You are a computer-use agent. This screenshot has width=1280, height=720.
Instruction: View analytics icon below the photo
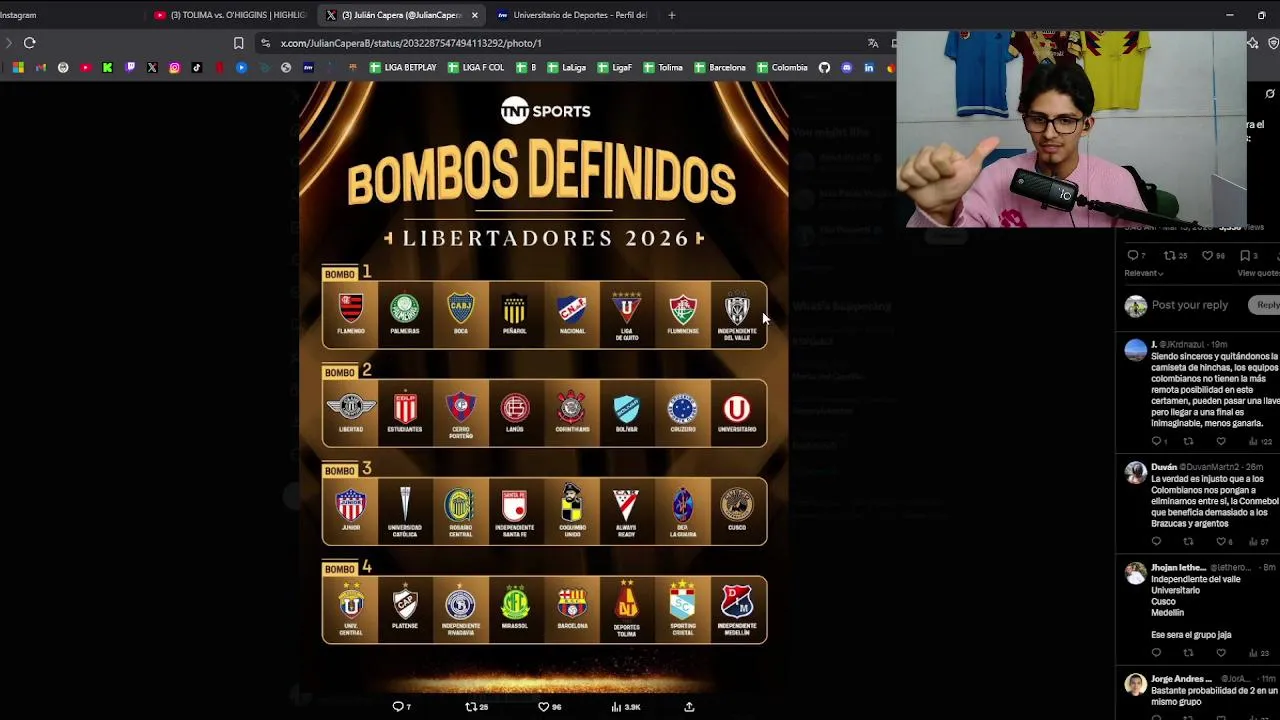coord(617,707)
